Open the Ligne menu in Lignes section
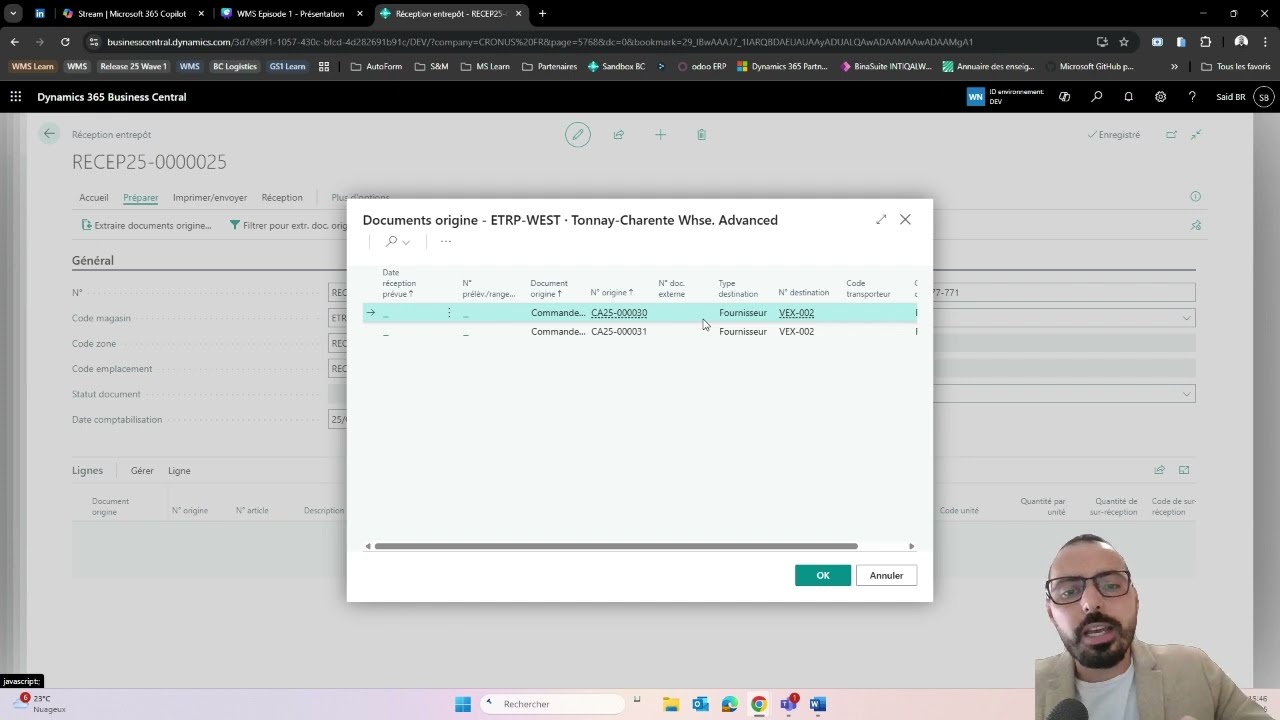 point(179,470)
